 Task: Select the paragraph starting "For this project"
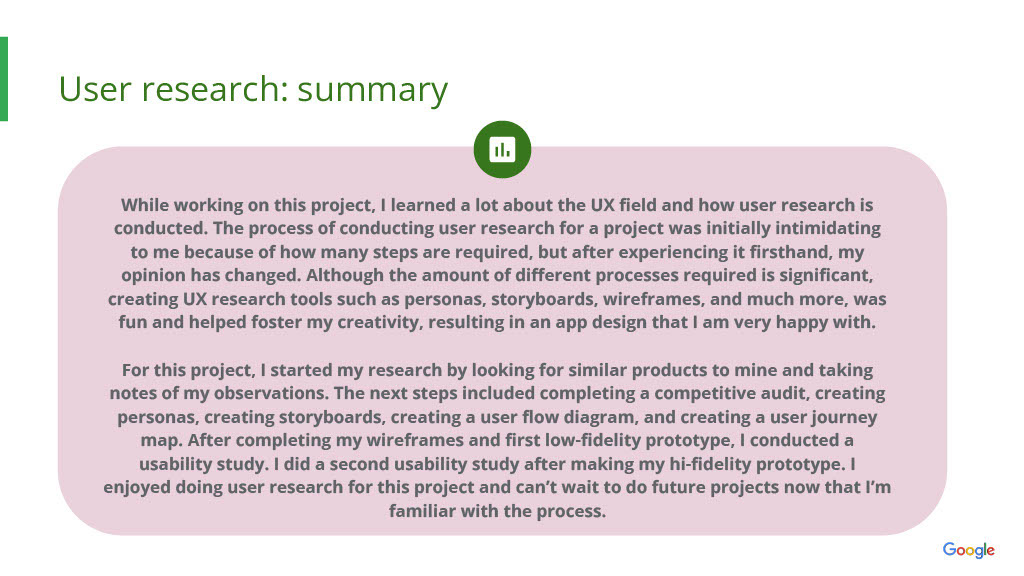coord(497,440)
